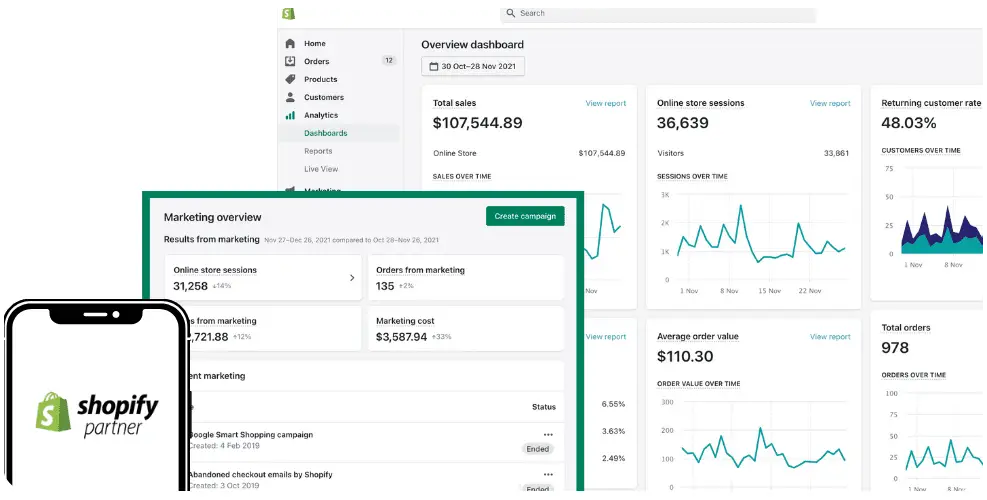Viewport: 987px width, 500px height.
Task: Select Dashboards under Analytics
Action: pos(325,133)
